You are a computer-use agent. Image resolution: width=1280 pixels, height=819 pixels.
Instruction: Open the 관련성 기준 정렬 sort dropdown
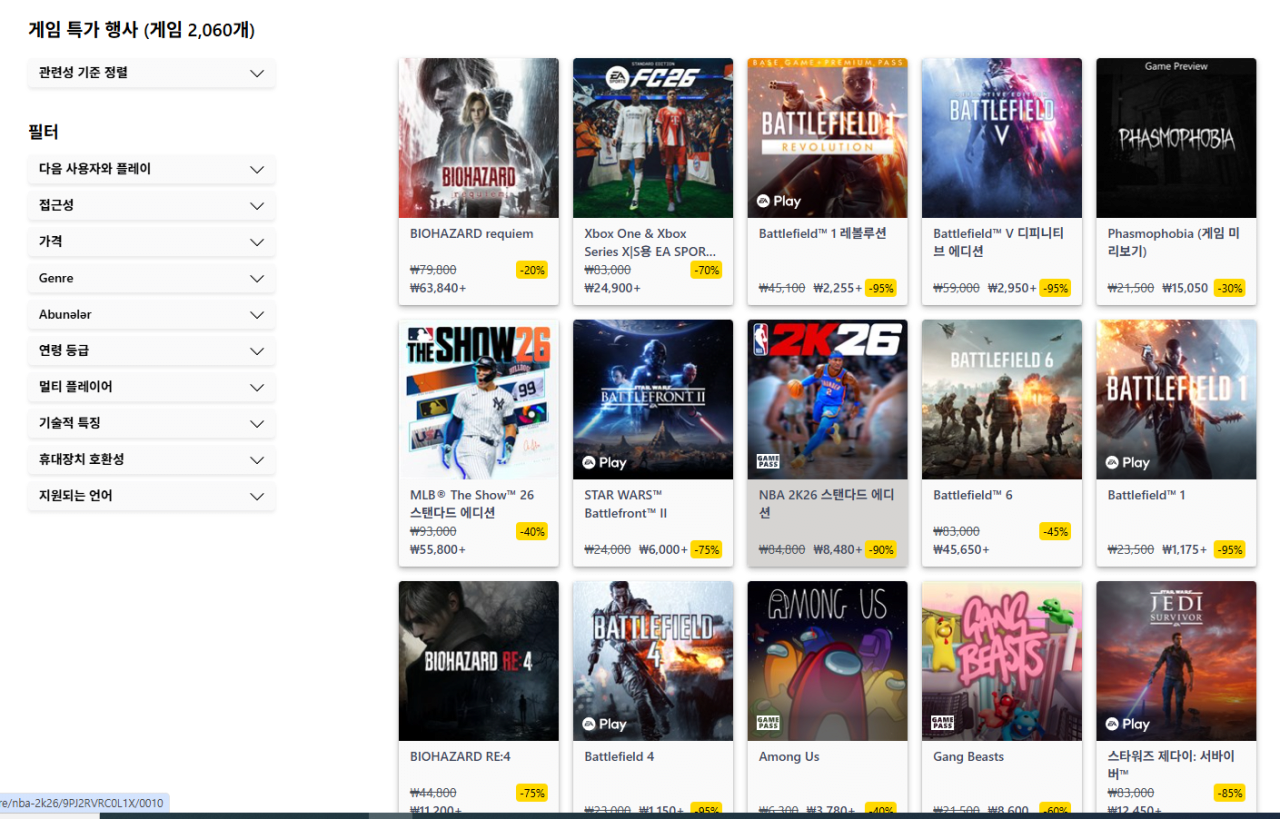point(152,73)
